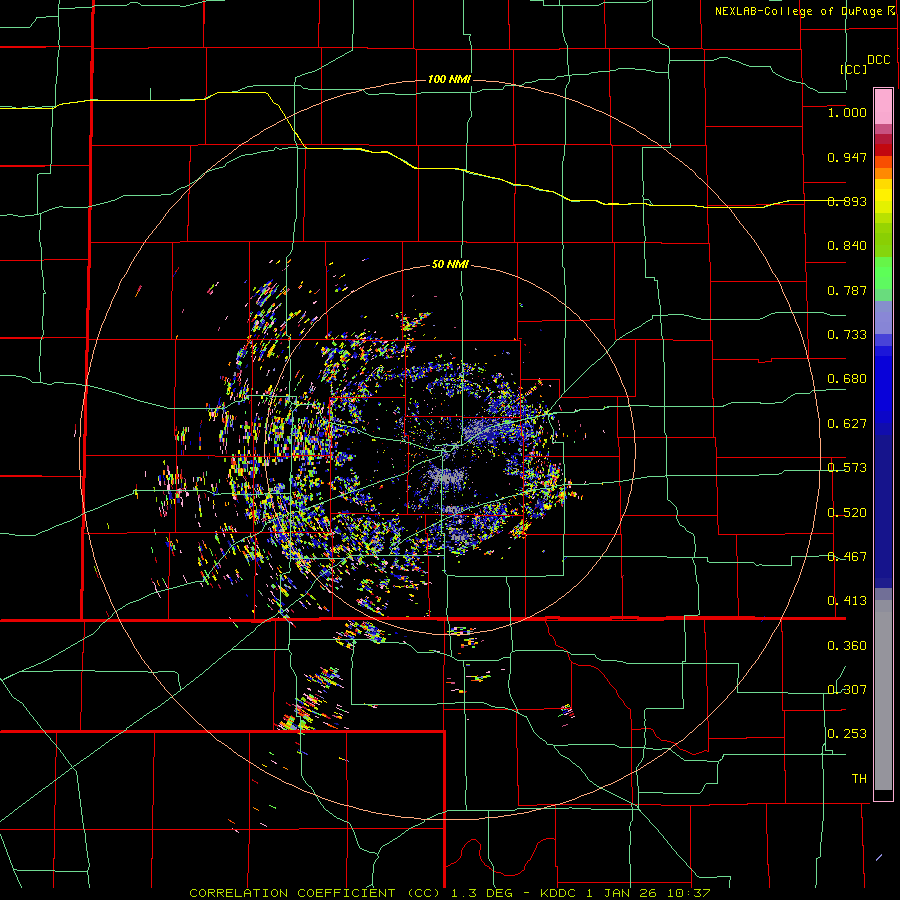Viewport: 900px width, 900px height.
Task: Select the 0.307 scale value
Action: pyautogui.click(x=847, y=689)
